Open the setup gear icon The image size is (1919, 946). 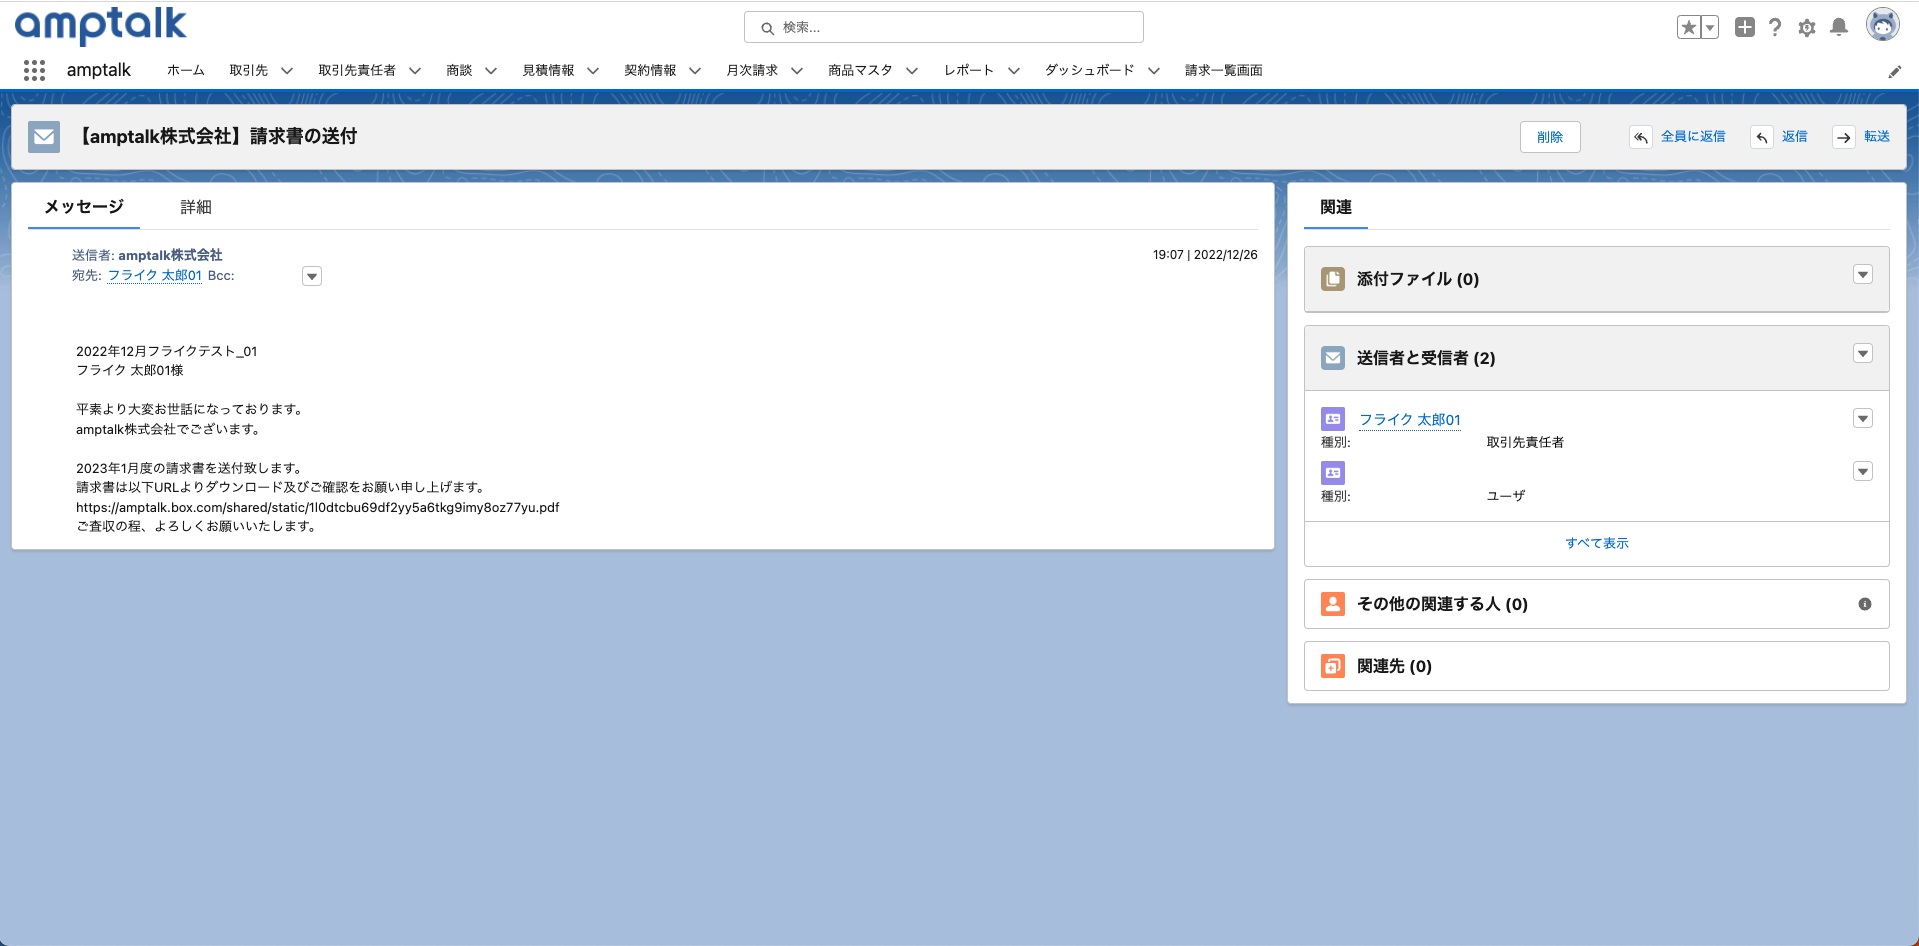(1807, 28)
